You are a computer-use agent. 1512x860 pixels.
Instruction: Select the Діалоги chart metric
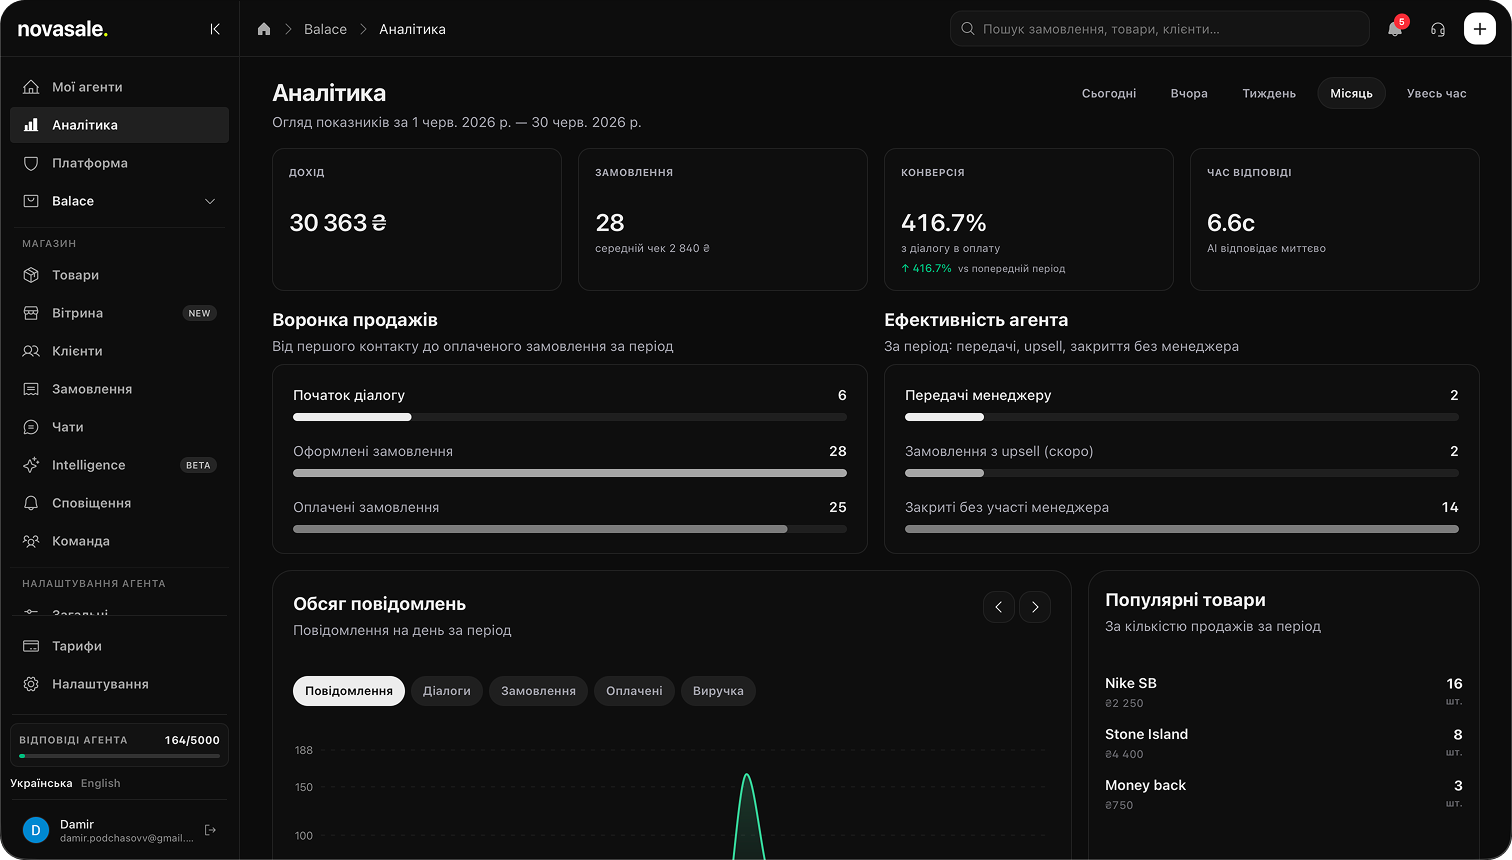pyautogui.click(x=447, y=691)
